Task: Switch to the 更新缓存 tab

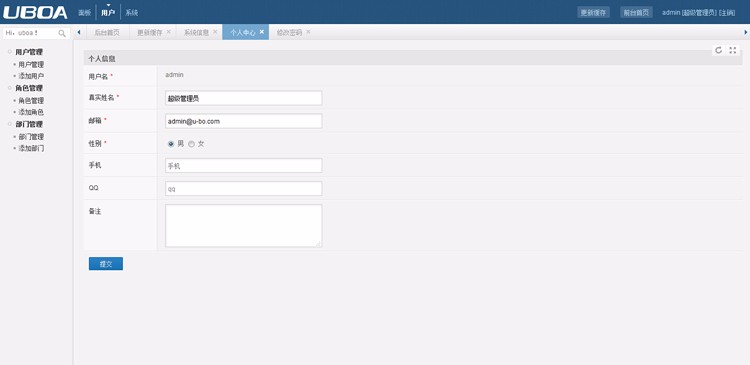Action: pyautogui.click(x=149, y=33)
